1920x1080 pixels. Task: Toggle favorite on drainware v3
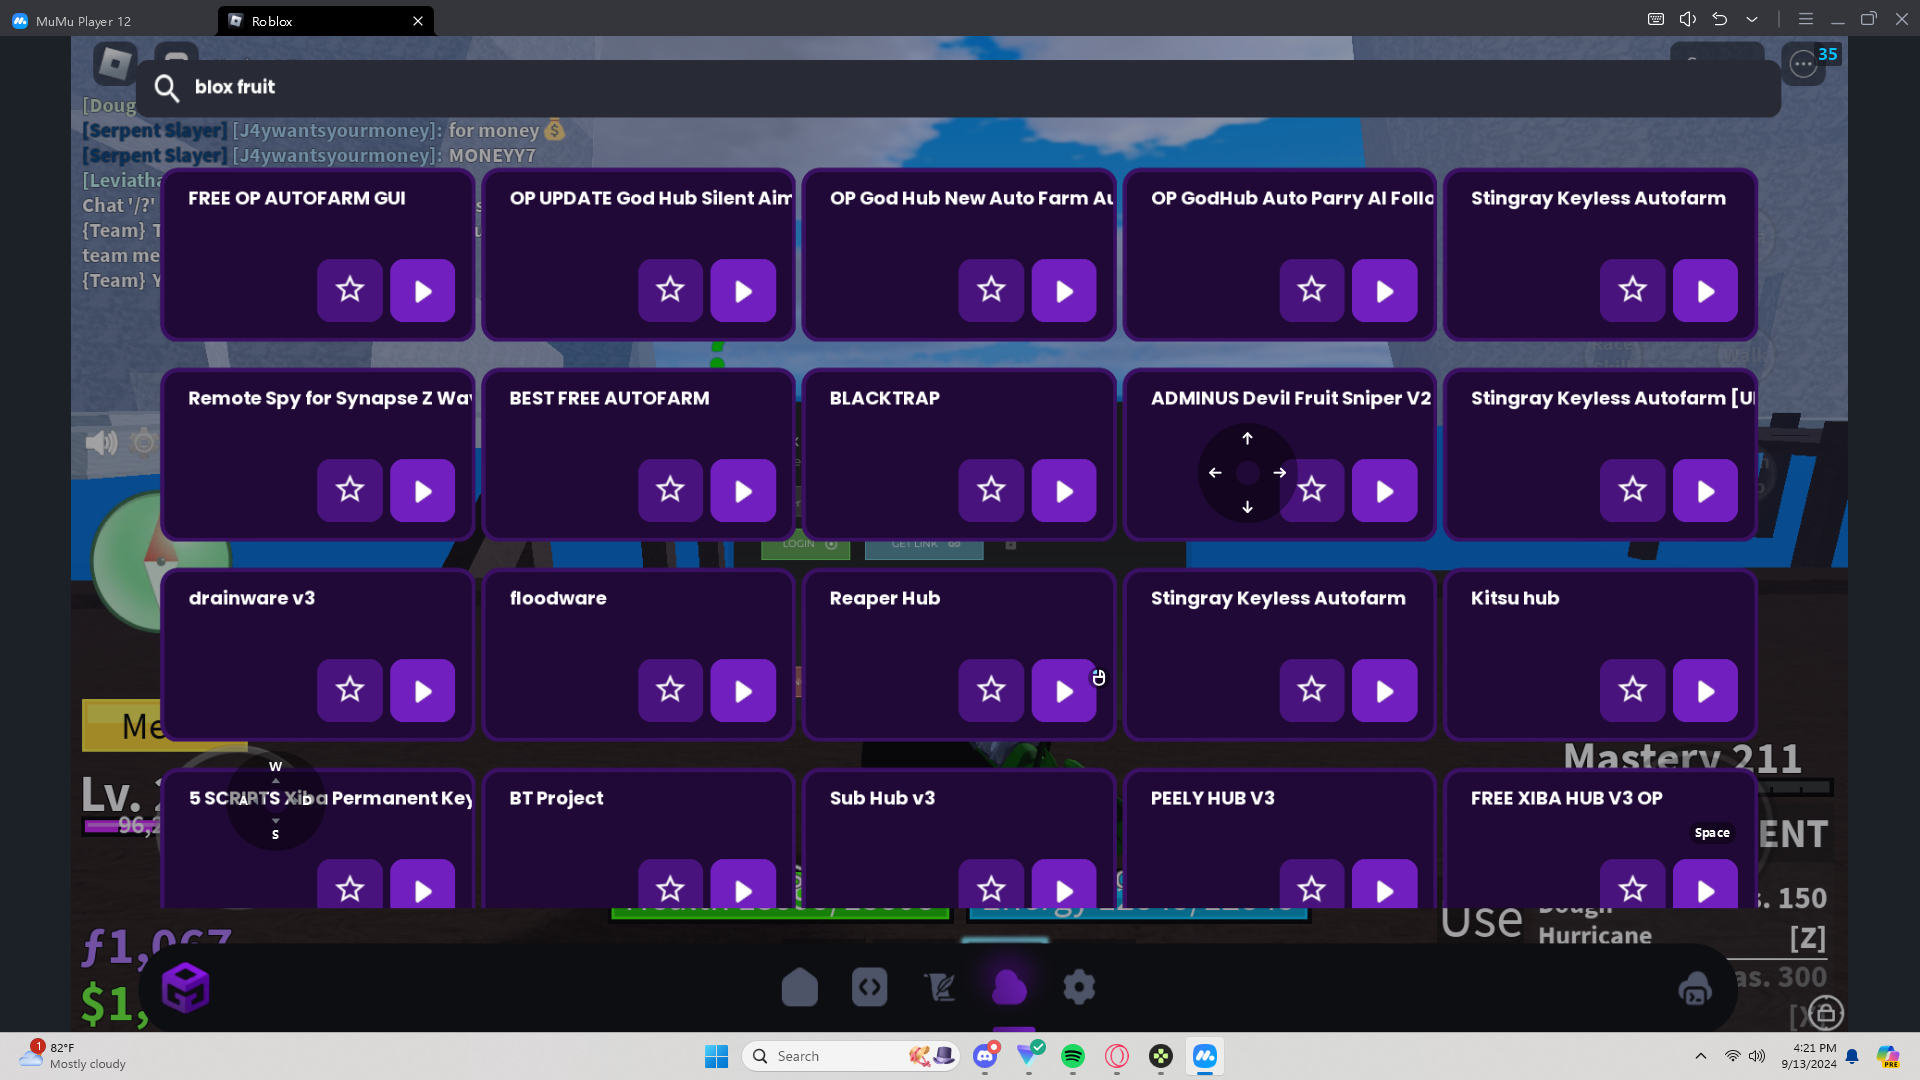coord(350,691)
